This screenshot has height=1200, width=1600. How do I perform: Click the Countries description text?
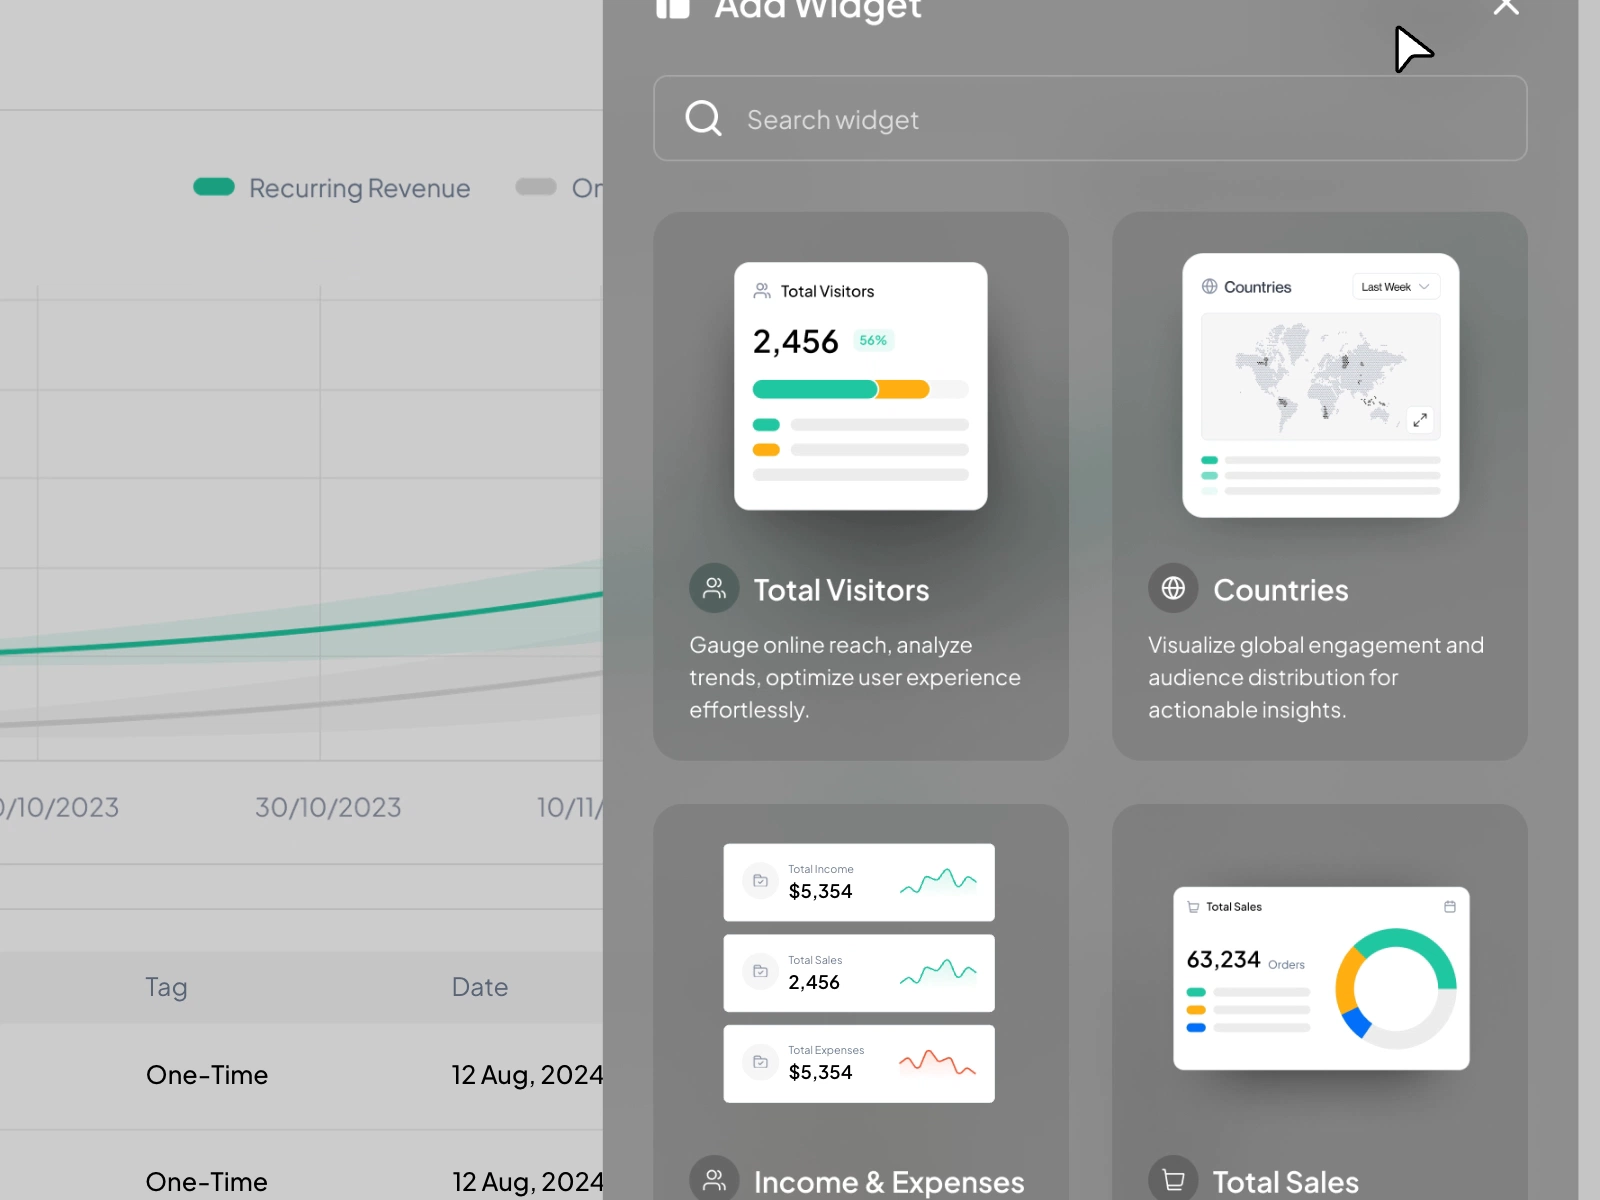point(1316,677)
